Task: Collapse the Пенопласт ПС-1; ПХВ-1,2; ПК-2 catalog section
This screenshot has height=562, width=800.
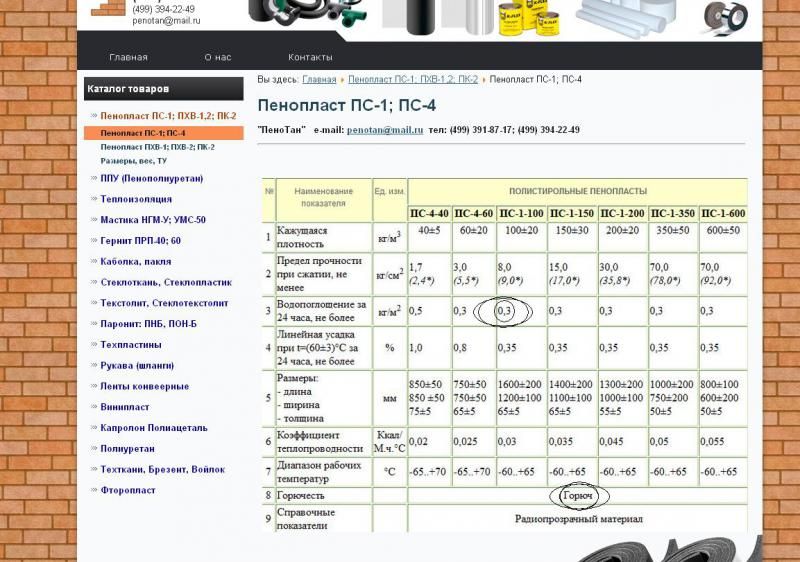Action: click(168, 116)
